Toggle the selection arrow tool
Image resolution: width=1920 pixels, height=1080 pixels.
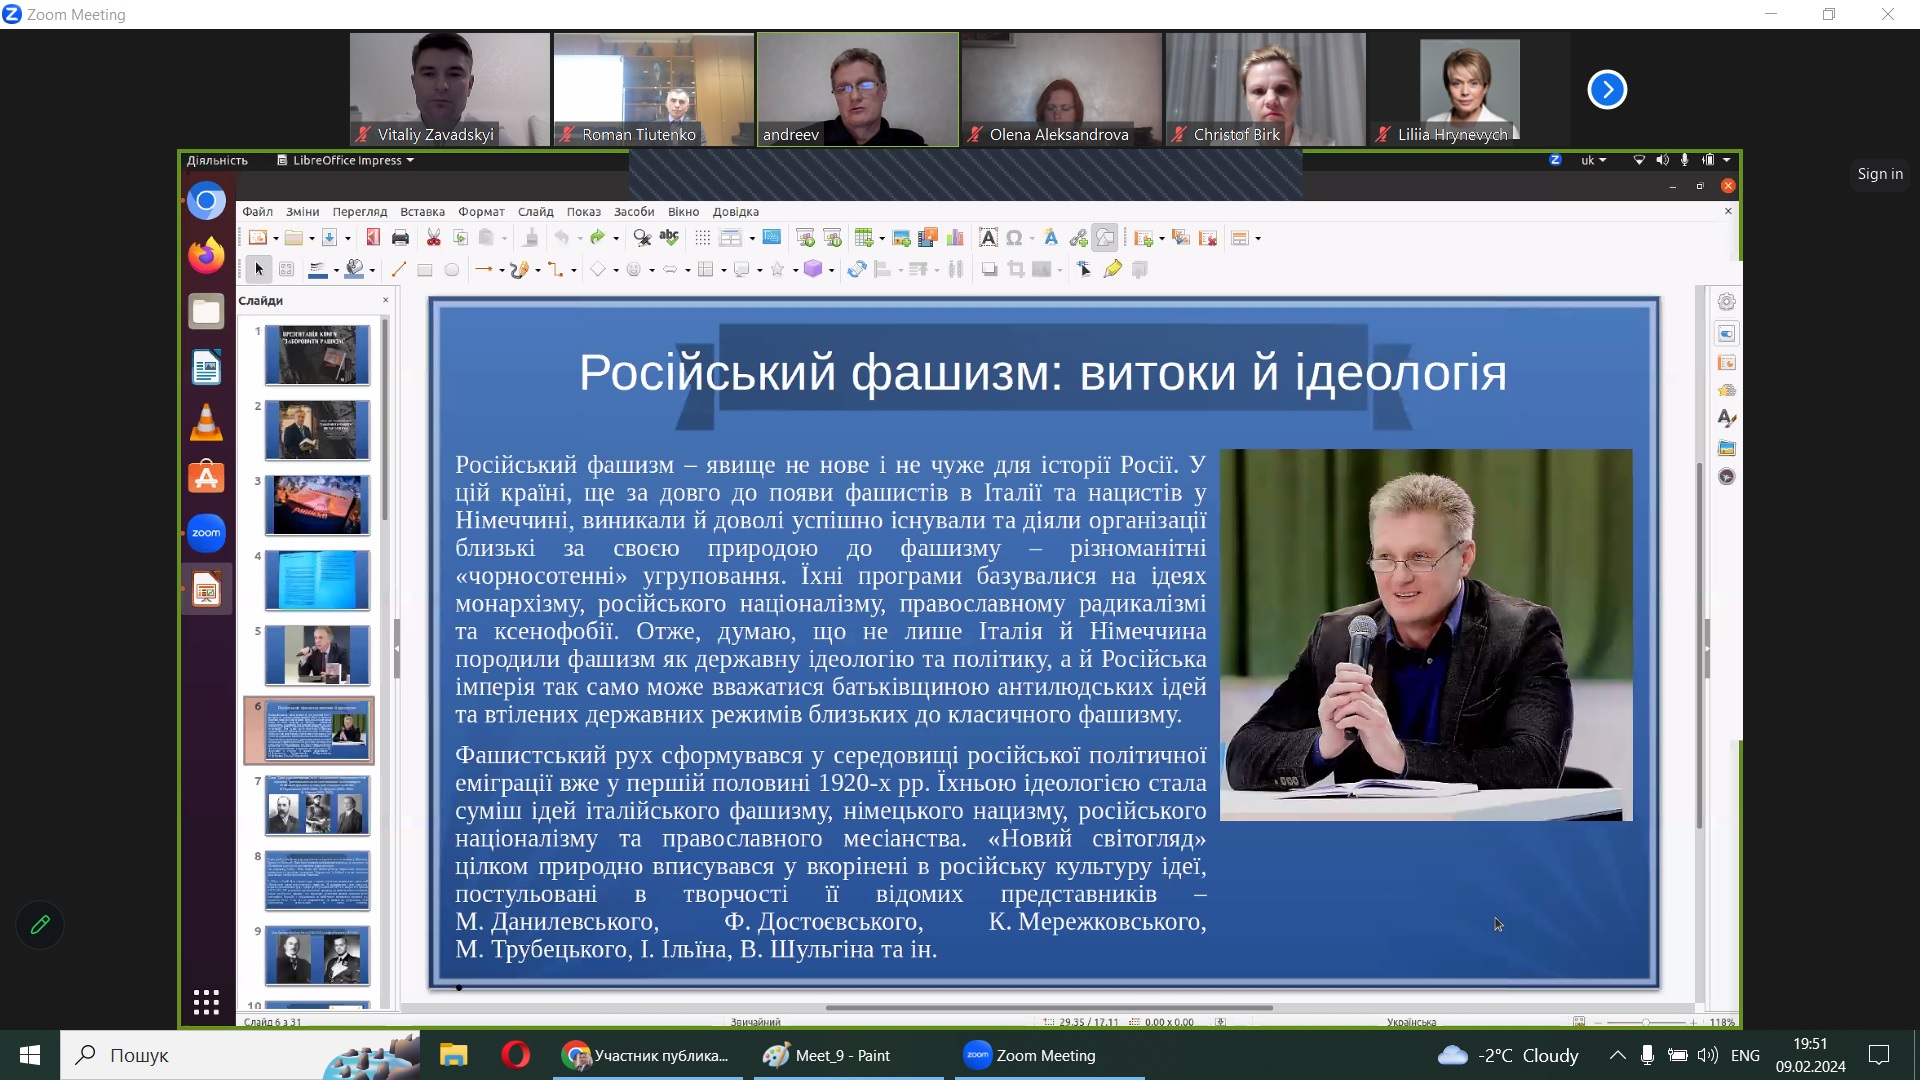click(259, 270)
